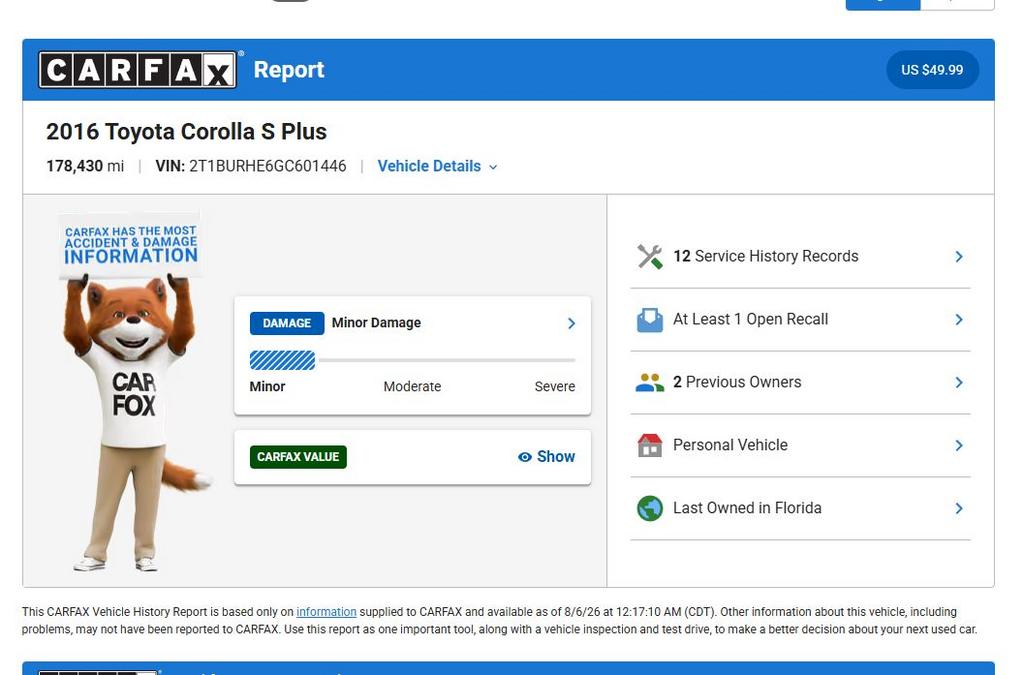This screenshot has width=1024, height=675.
Task: Click the blue DAMAGE badge
Action: (x=287, y=324)
